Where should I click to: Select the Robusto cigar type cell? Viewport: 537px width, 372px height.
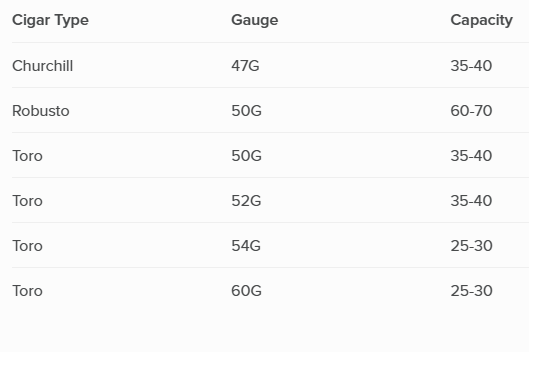tap(41, 111)
